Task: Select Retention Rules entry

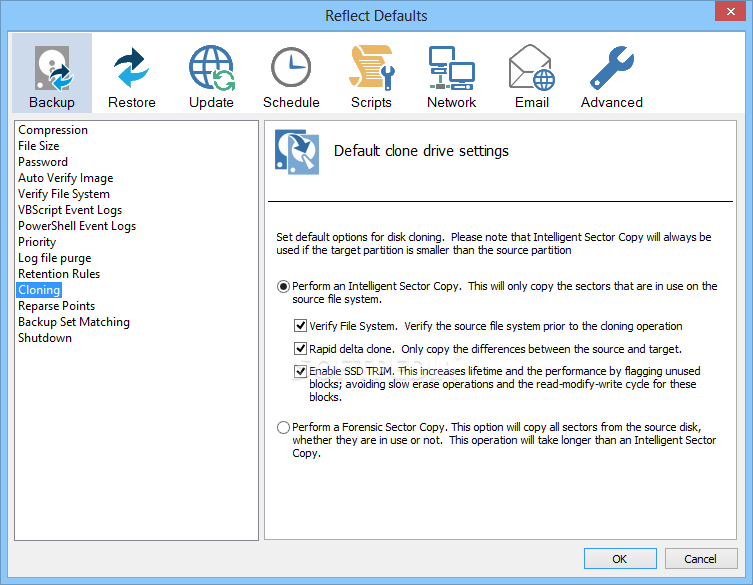Action: coord(59,274)
